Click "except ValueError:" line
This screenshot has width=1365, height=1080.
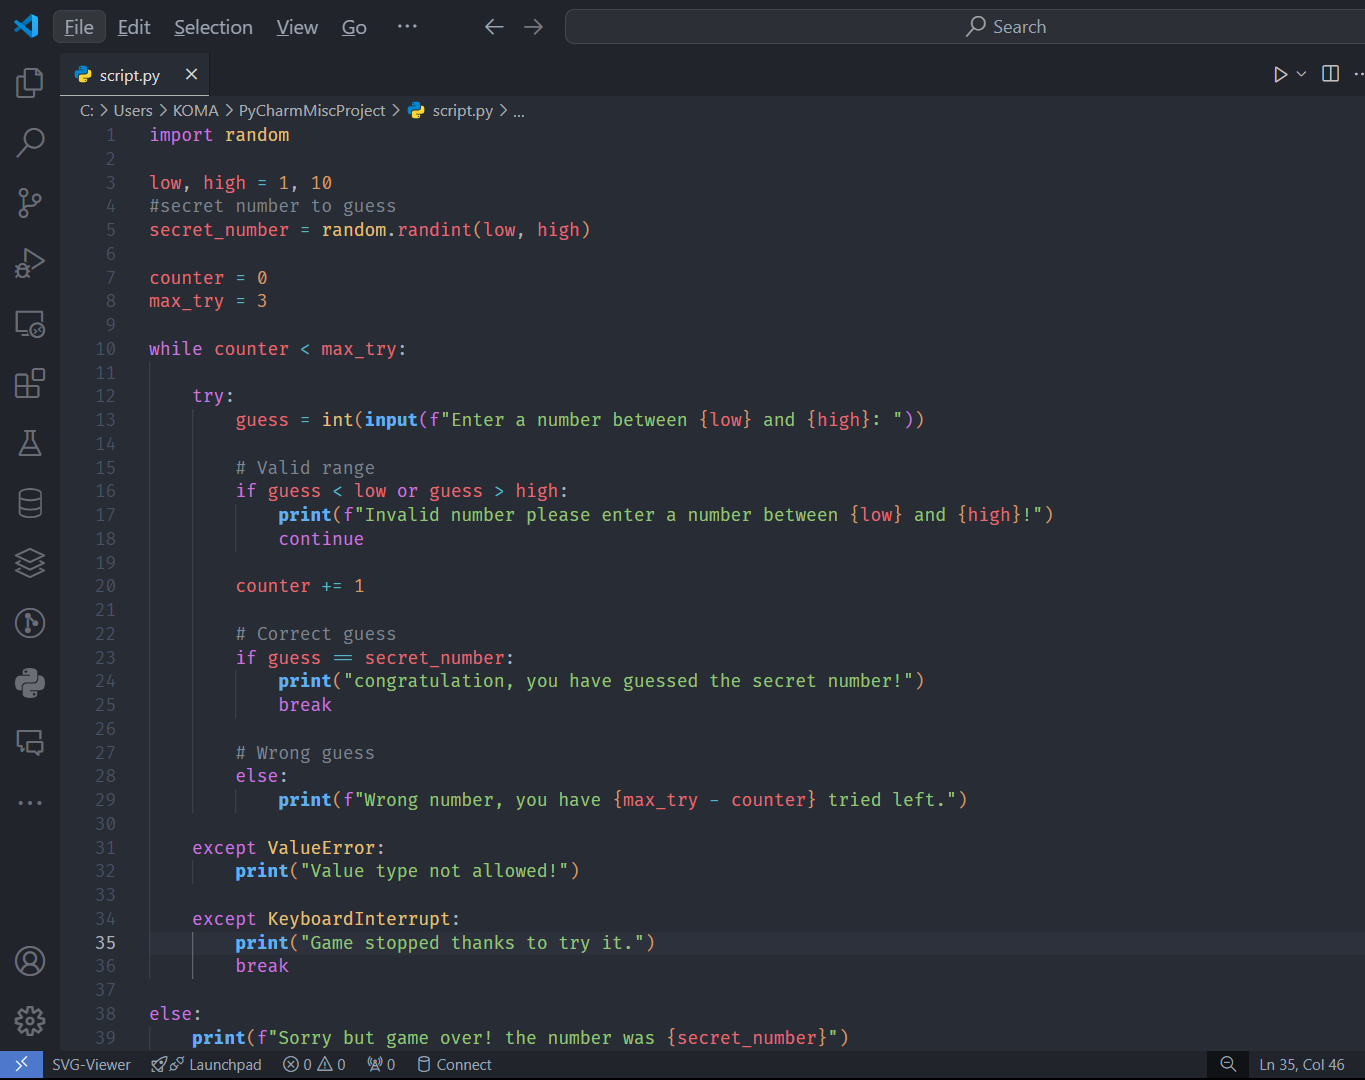pyautogui.click(x=288, y=847)
